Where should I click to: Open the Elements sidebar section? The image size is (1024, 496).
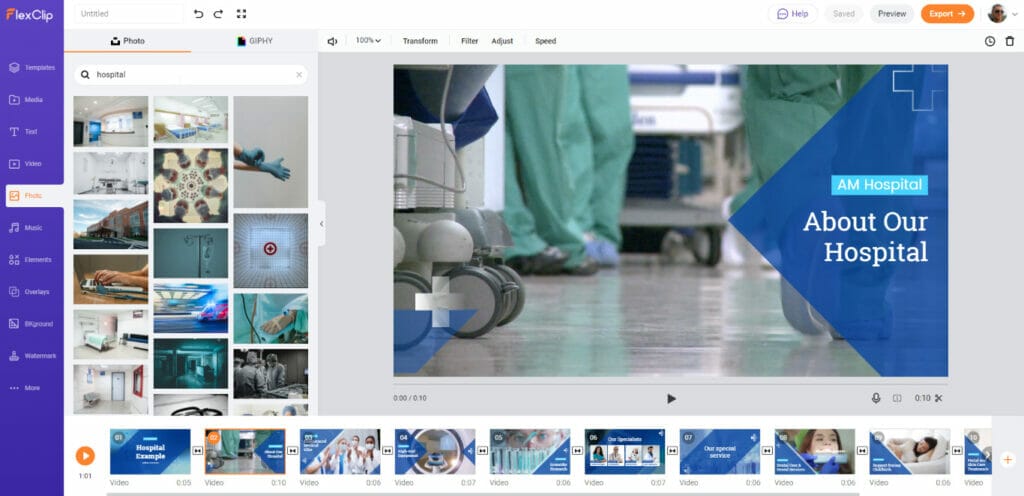point(32,260)
